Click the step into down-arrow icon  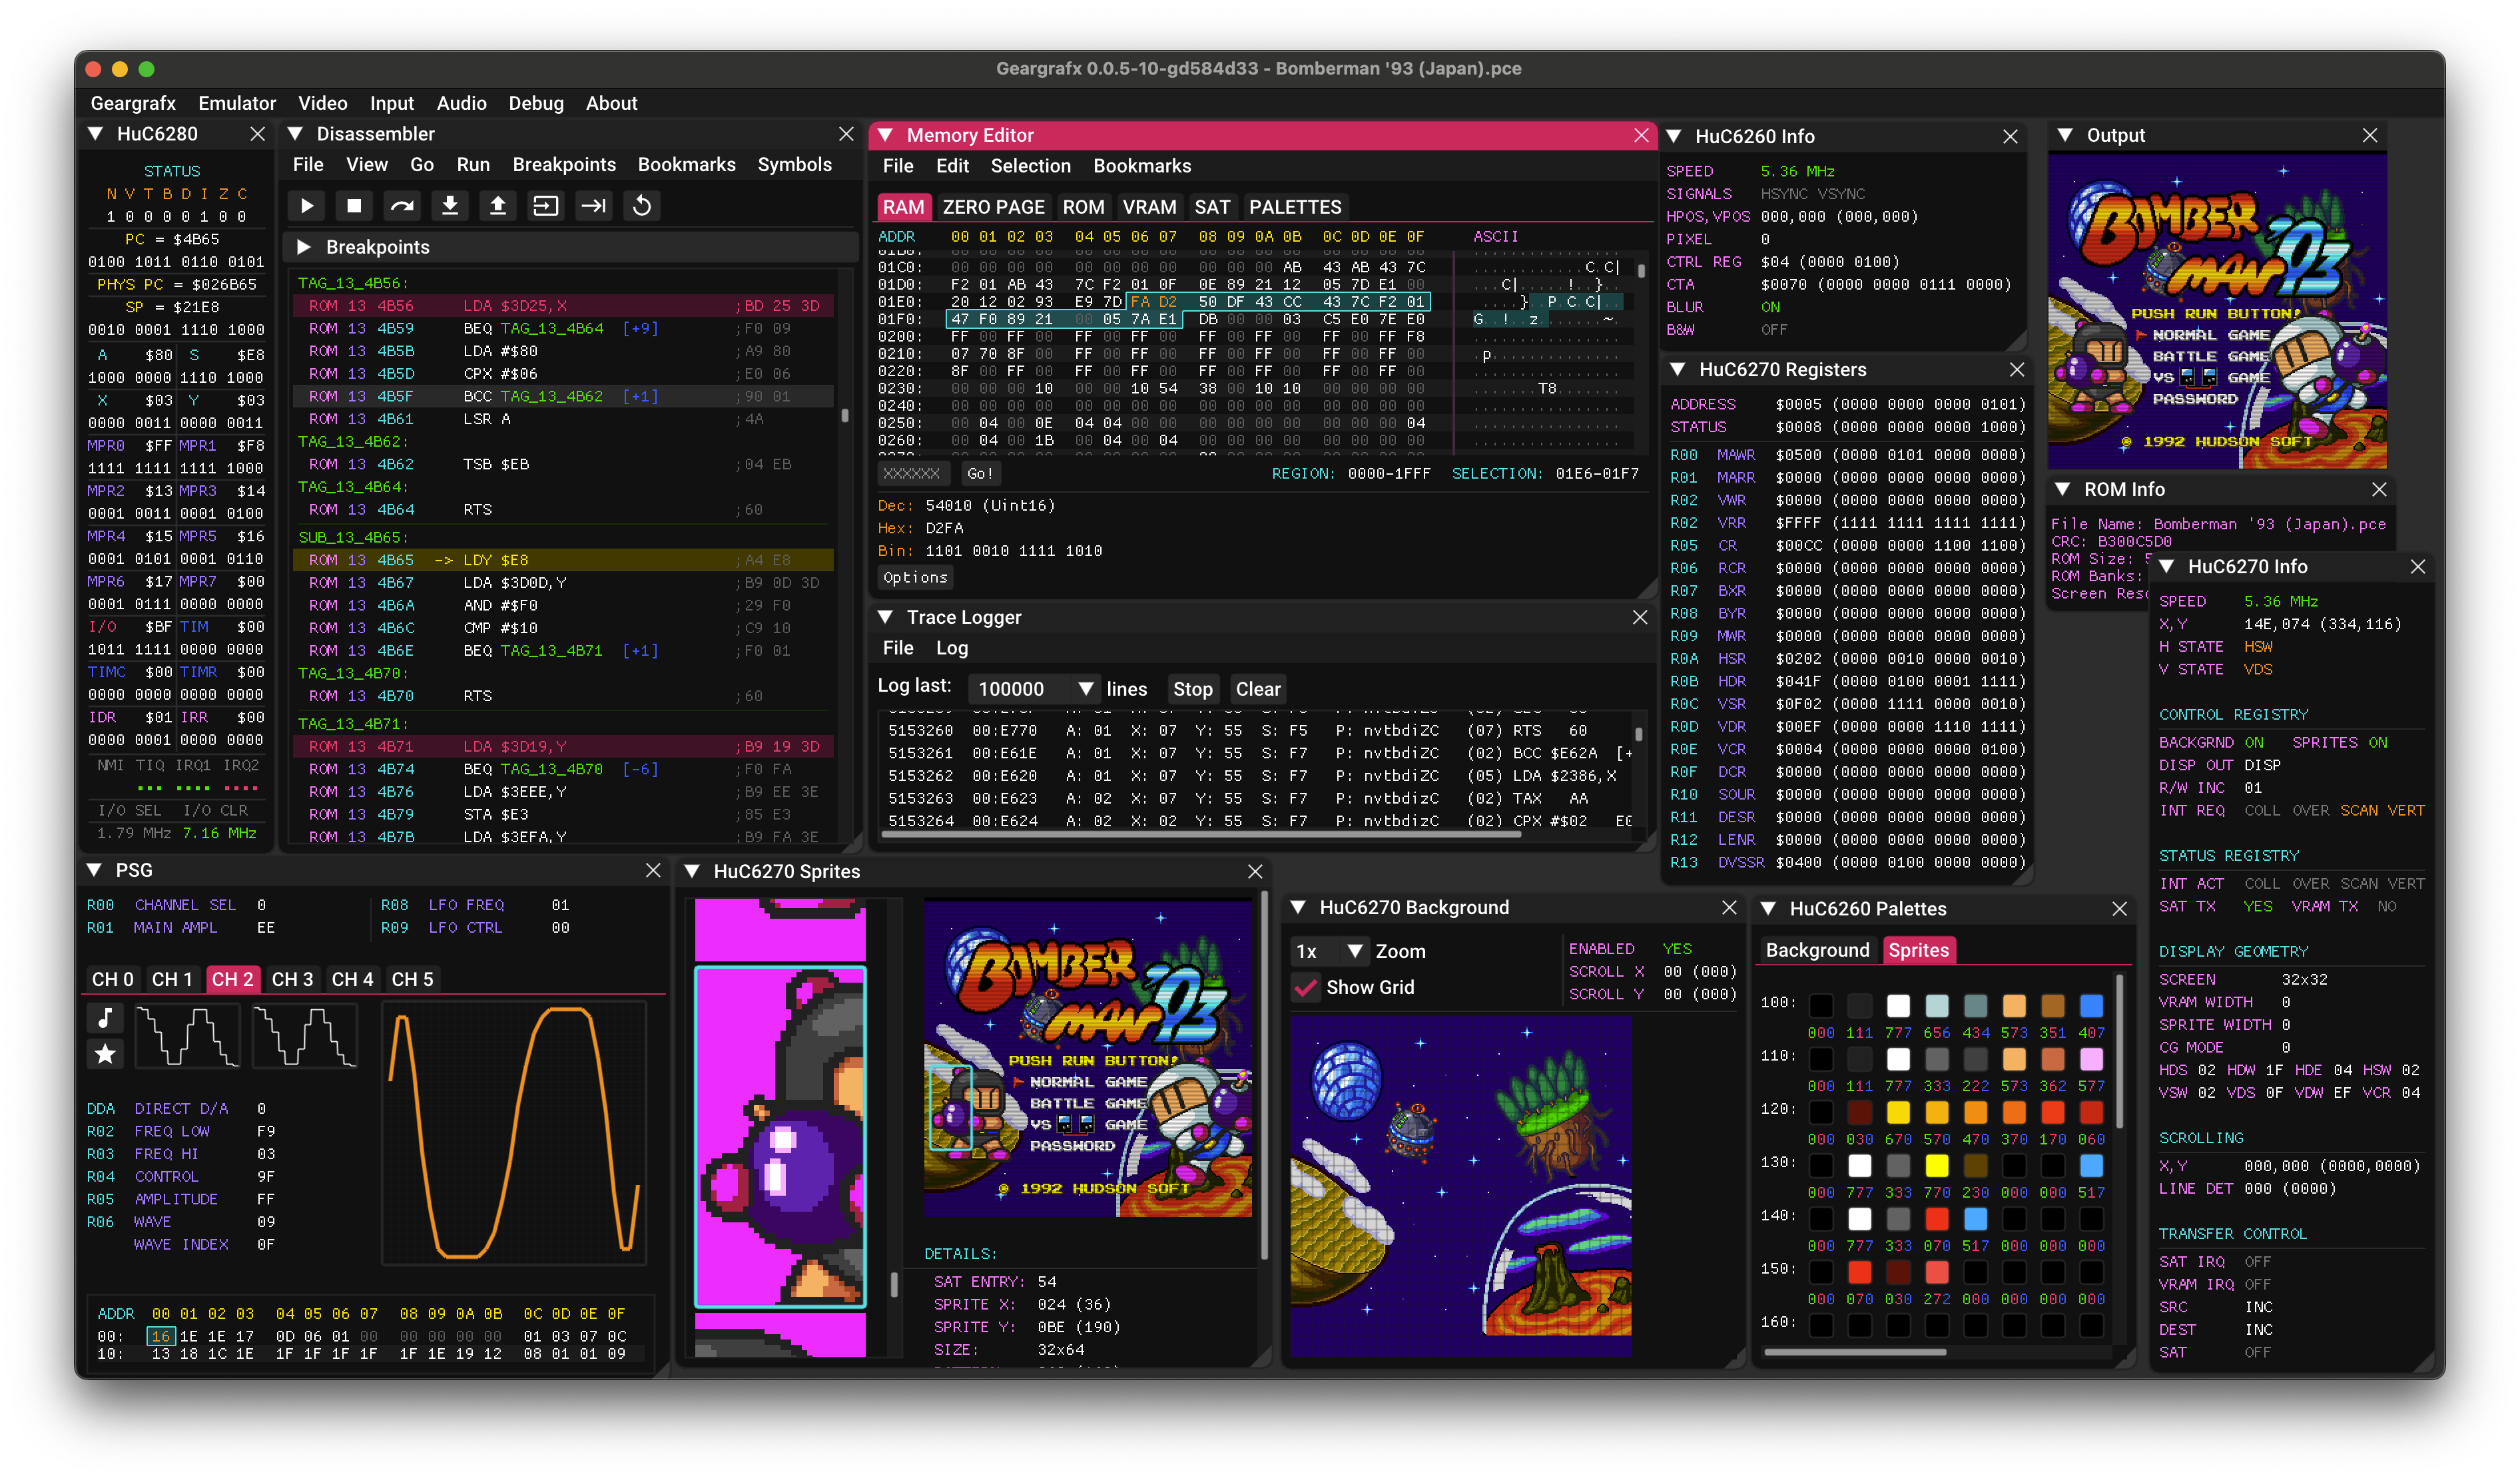(450, 206)
